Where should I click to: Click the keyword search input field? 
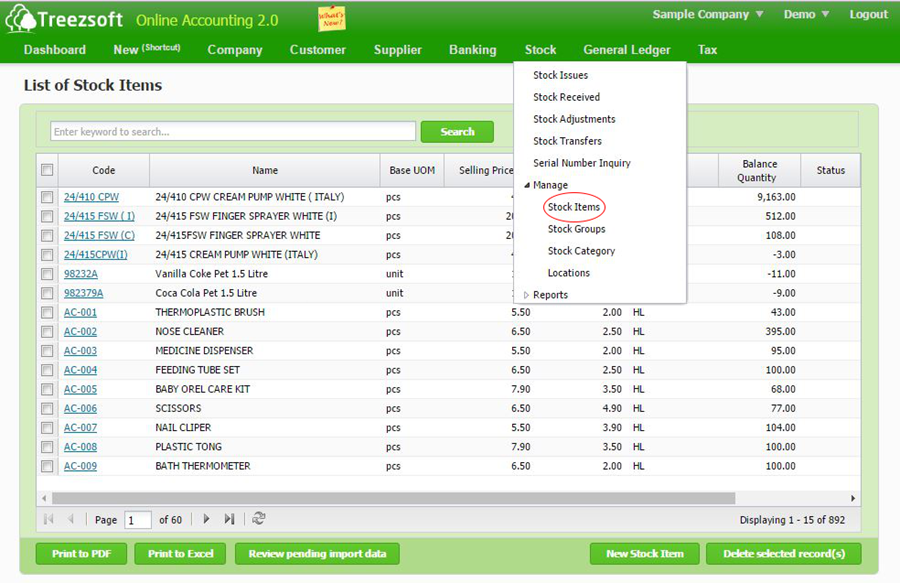[x=233, y=132]
